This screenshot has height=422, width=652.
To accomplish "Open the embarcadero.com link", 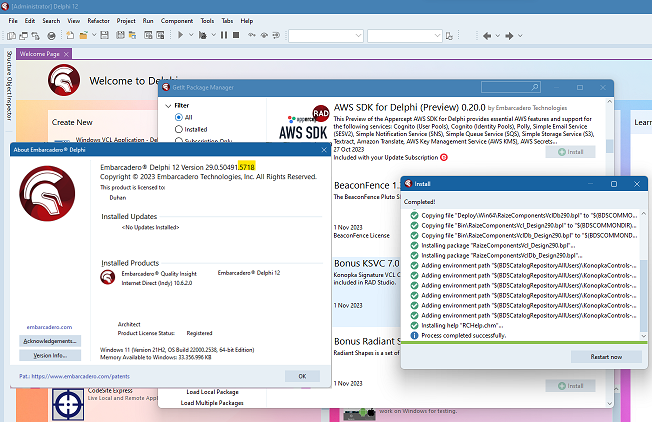I will [49, 327].
